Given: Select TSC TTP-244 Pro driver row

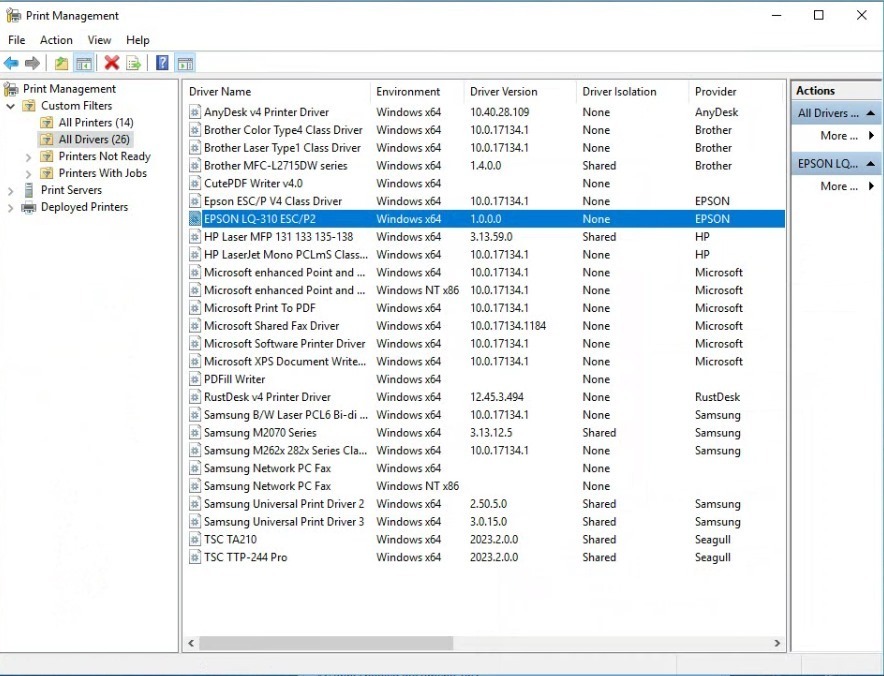Looking at the screenshot, I should (x=486, y=557).
